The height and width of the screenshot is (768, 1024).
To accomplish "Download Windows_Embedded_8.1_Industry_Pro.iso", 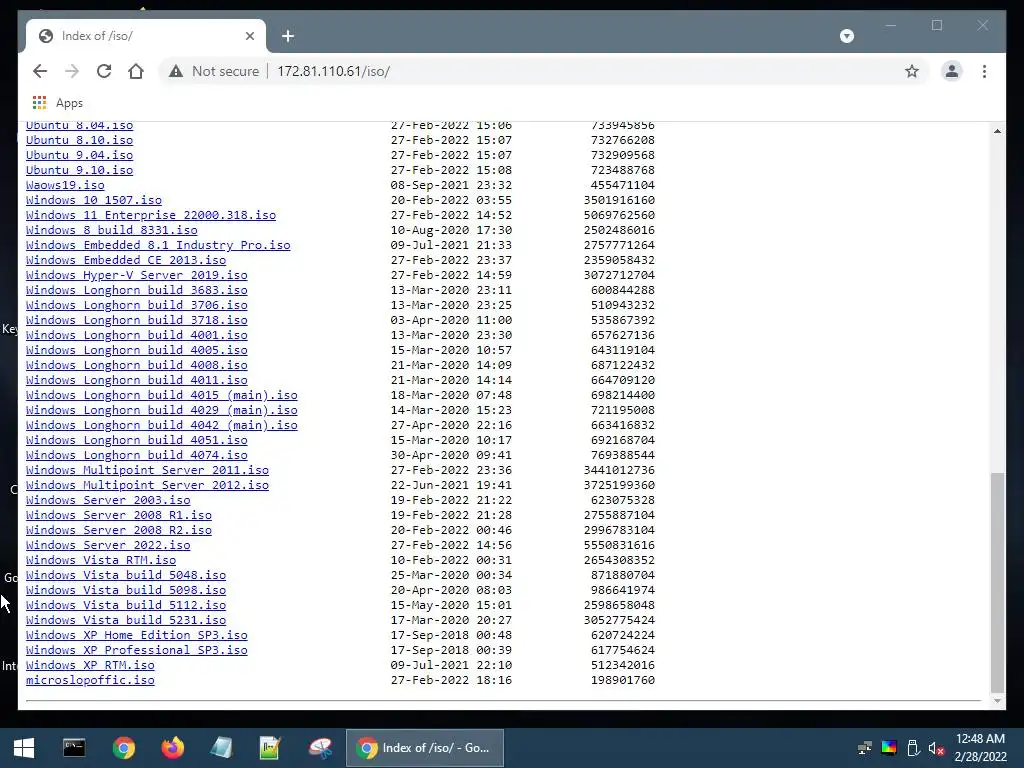I will [x=158, y=245].
